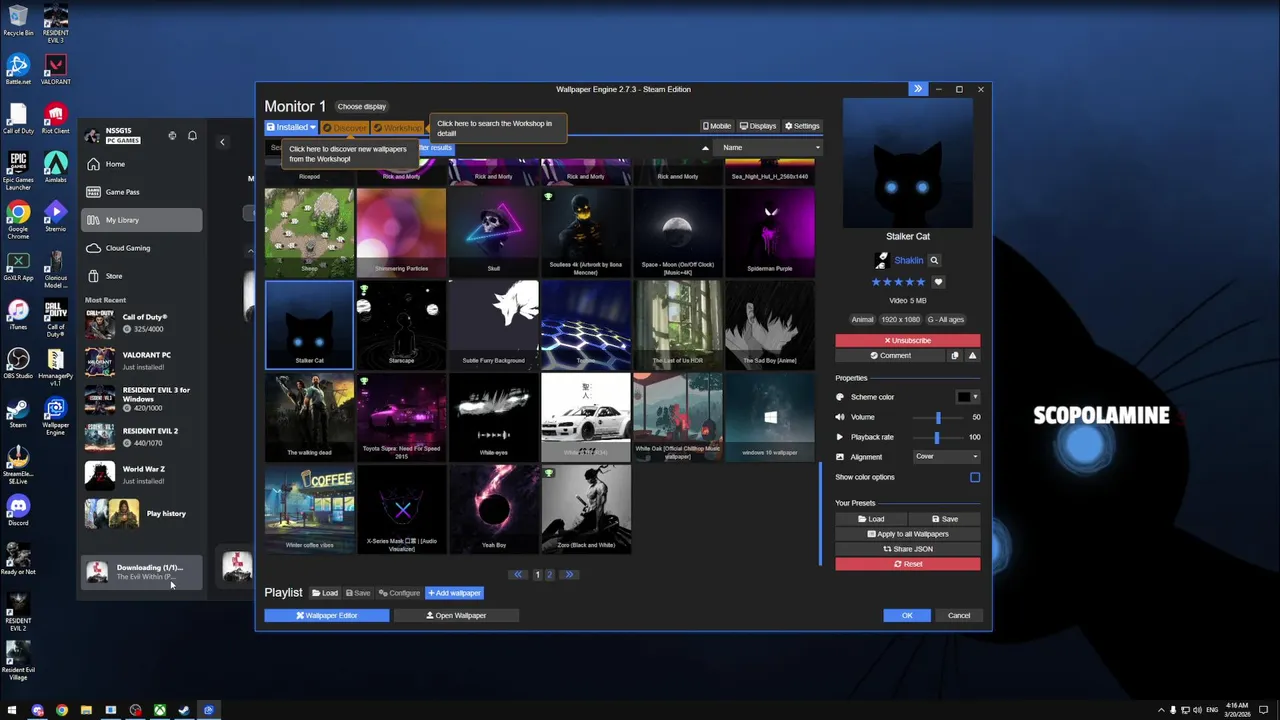Launch the Steam desktop shortcut
This screenshot has height=720, width=1280.
click(x=18, y=415)
